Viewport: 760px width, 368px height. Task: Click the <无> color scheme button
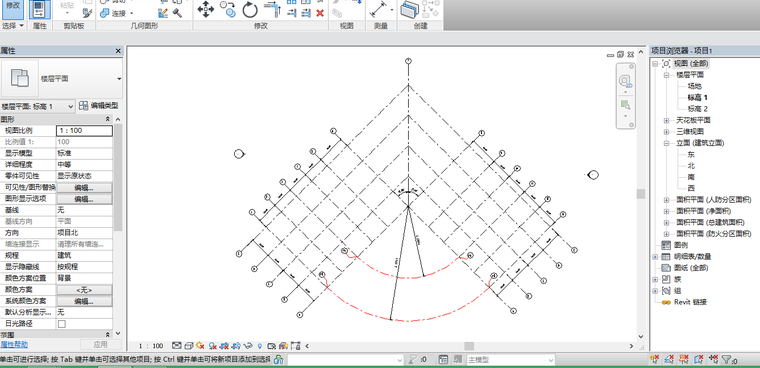pyautogui.click(x=84, y=290)
